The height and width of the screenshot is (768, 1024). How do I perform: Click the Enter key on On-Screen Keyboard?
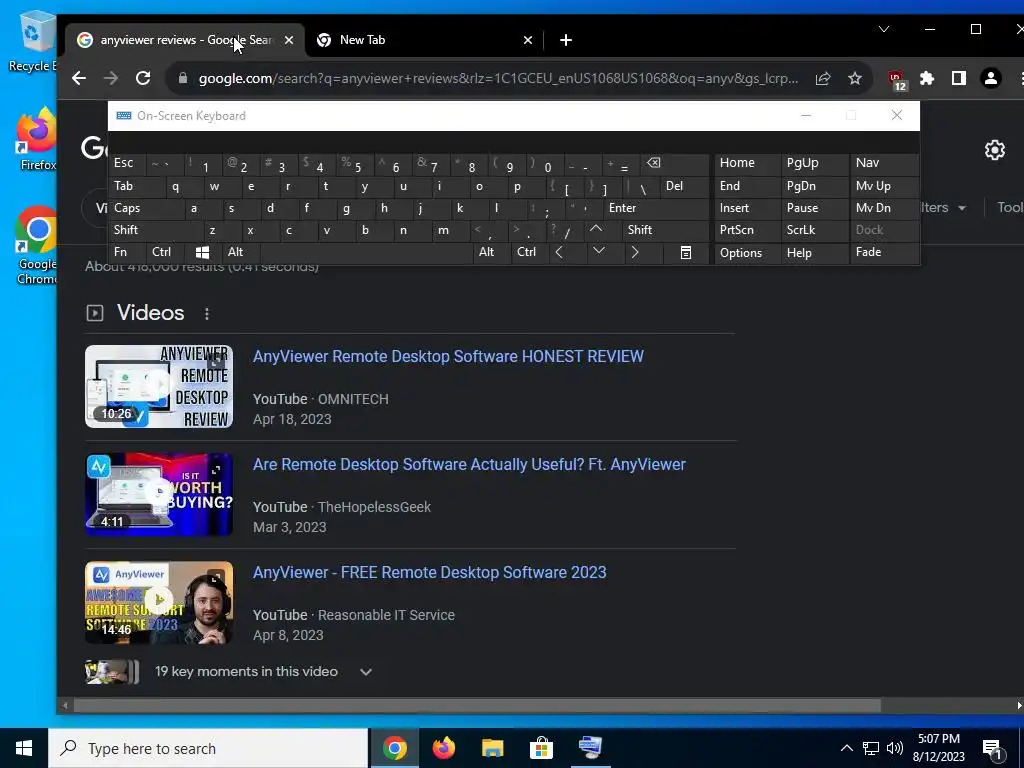click(656, 208)
